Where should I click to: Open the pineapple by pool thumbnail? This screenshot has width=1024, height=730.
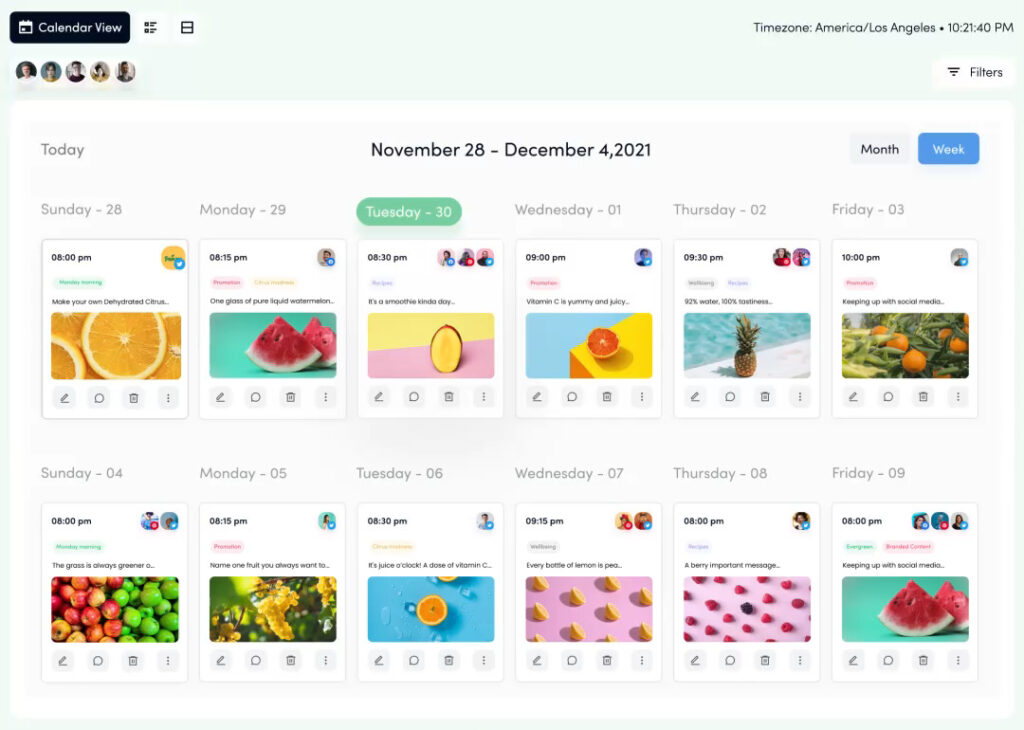pos(747,345)
